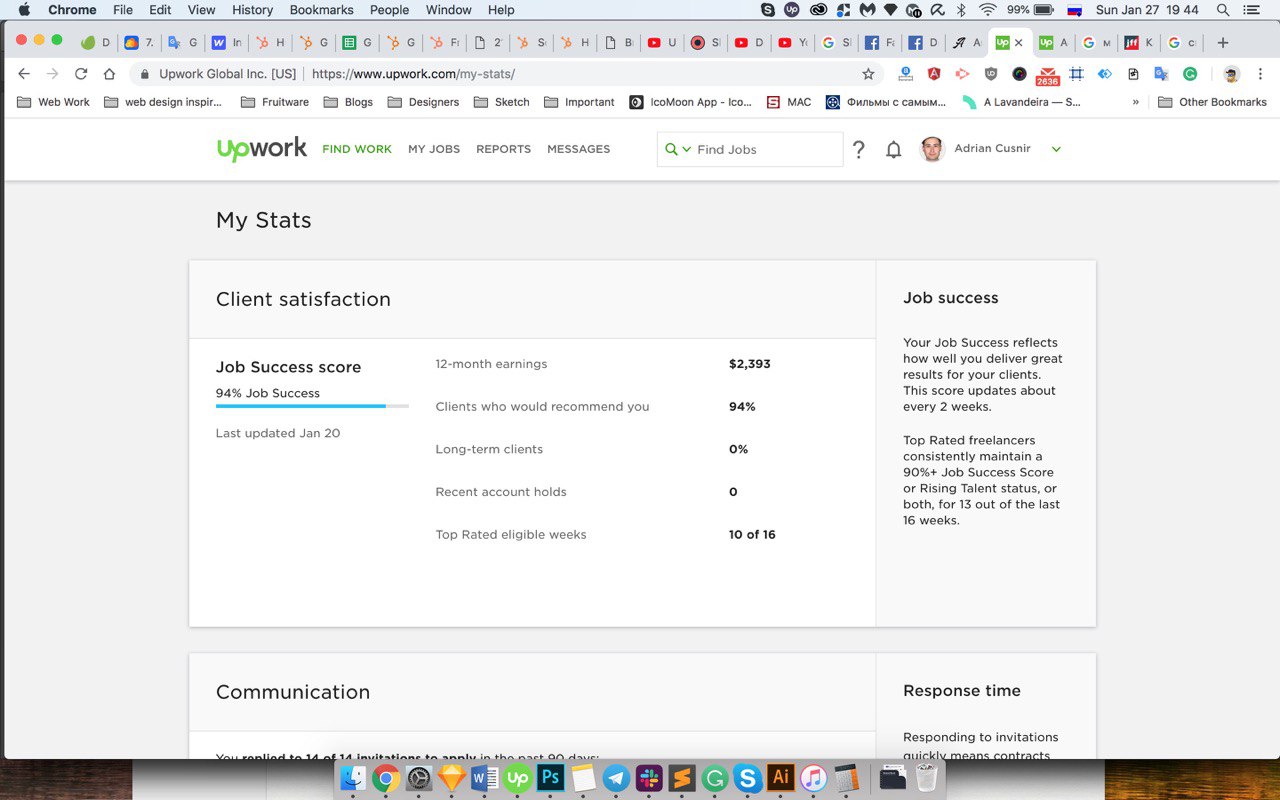Click the Grammarly extension icon in toolbar

click(1190, 74)
